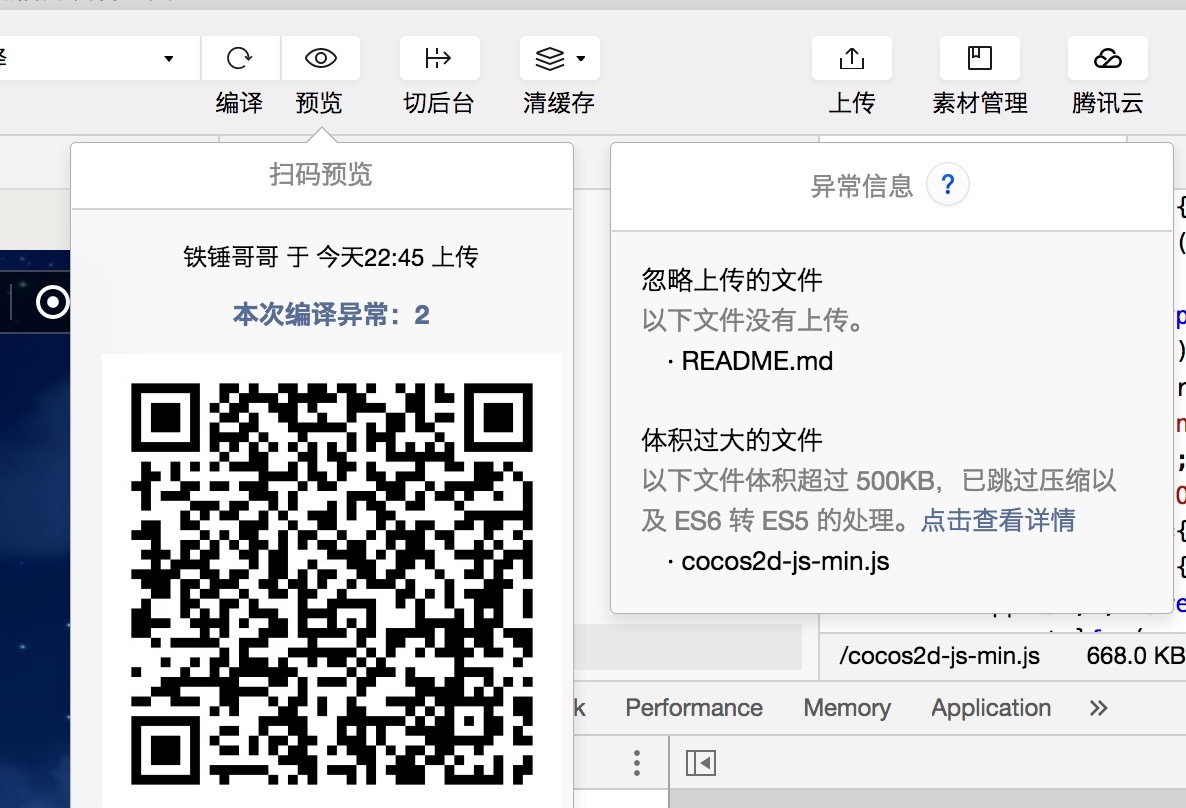Image resolution: width=1186 pixels, height=808 pixels.
Task: Click the upload (上传) icon
Action: [x=852, y=58]
